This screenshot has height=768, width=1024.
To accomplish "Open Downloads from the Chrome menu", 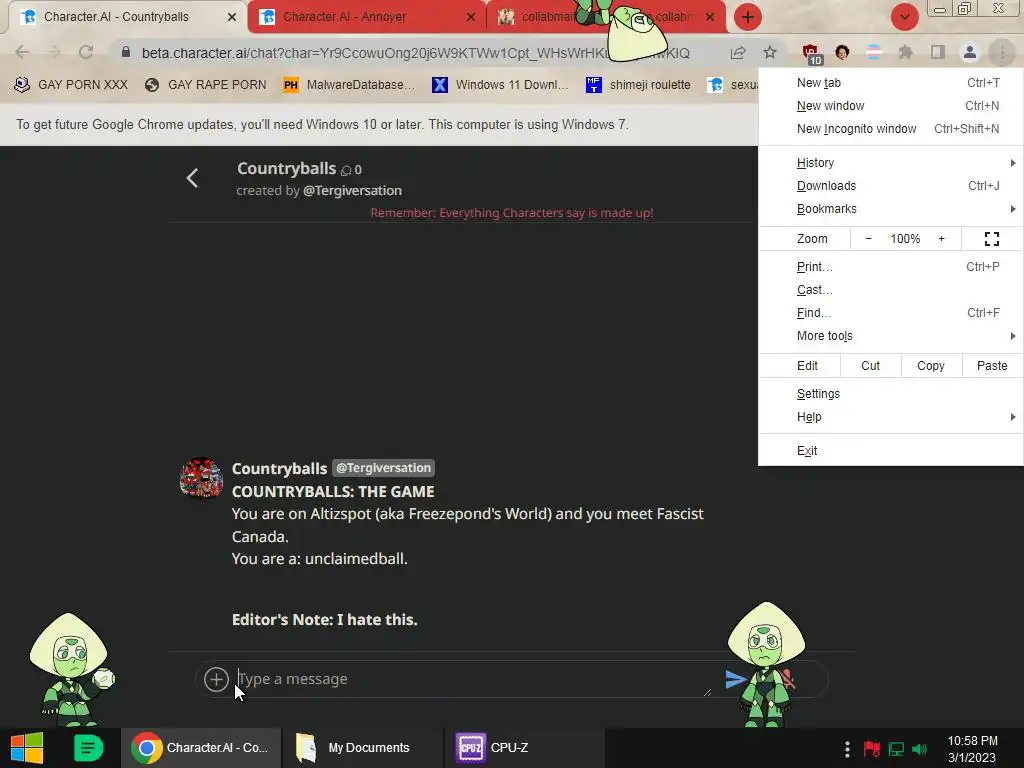I will (891, 185).
